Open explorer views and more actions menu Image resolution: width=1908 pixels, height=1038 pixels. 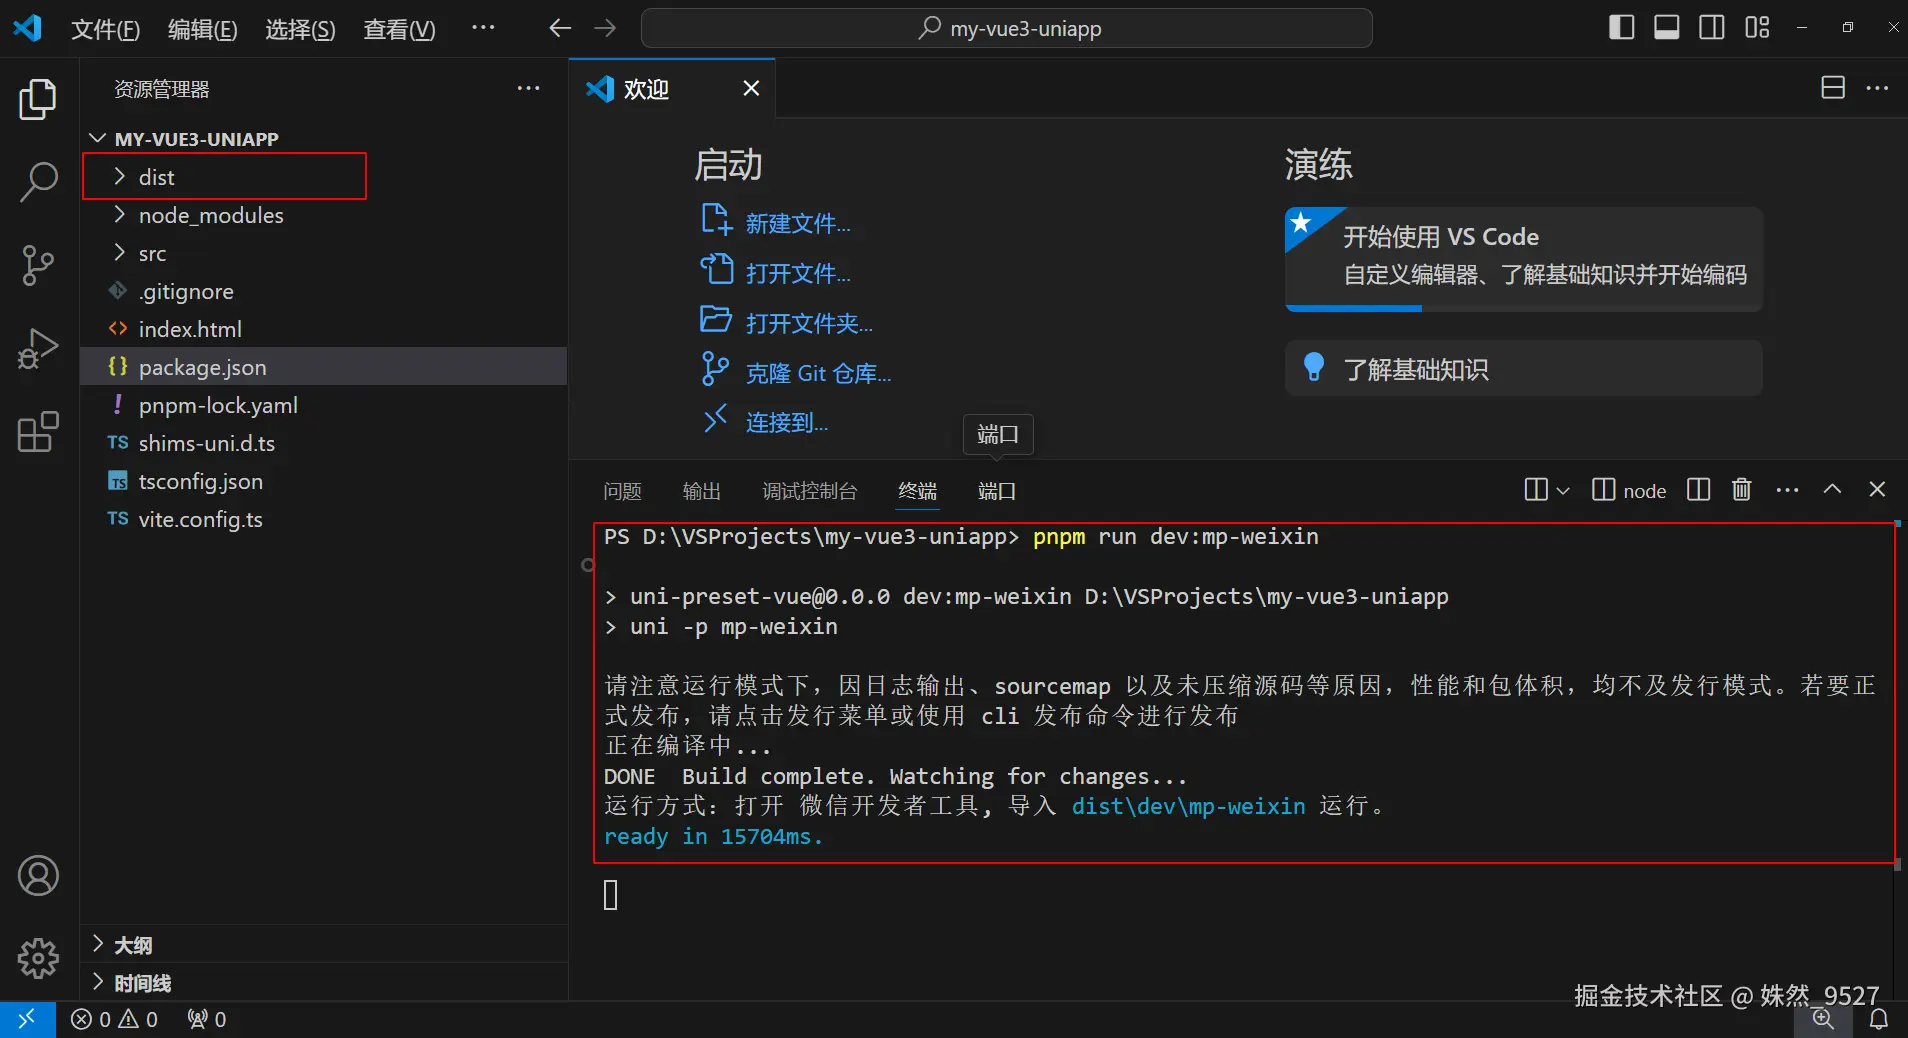(x=528, y=88)
